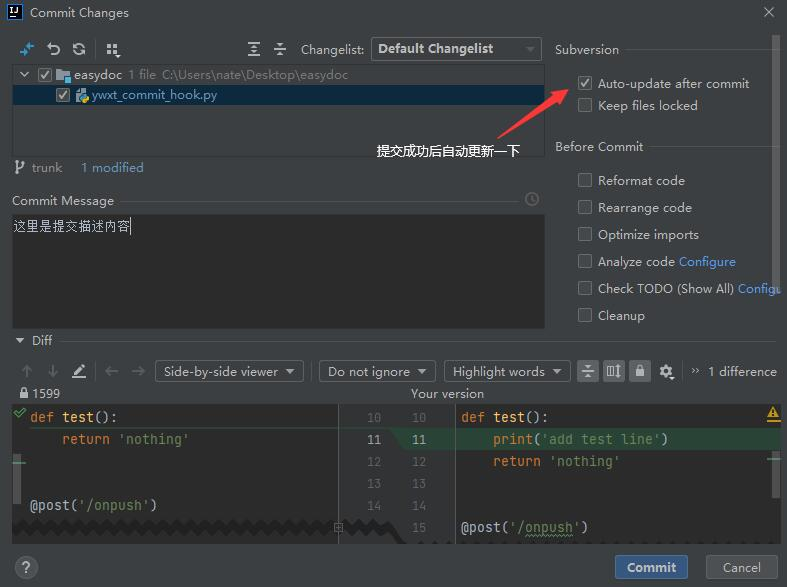This screenshot has width=787, height=587.
Task: Expand all files in changes tree
Action: coord(254,49)
